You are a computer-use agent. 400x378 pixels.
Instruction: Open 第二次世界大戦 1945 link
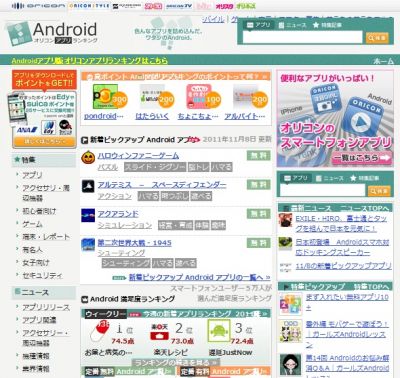[x=134, y=243]
